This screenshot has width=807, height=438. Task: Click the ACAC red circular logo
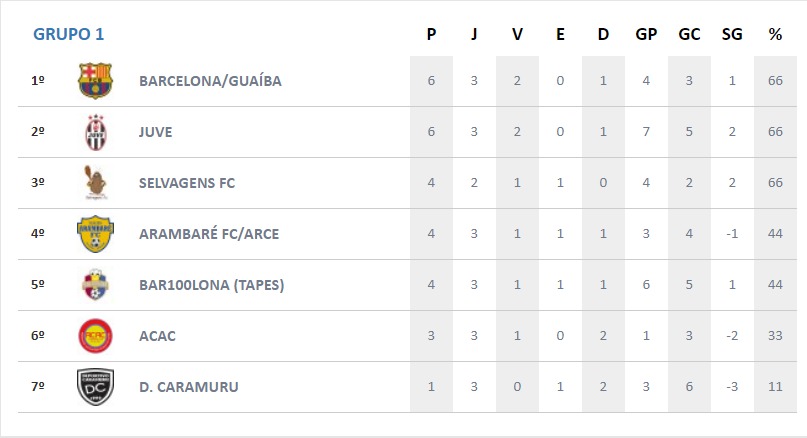point(95,336)
